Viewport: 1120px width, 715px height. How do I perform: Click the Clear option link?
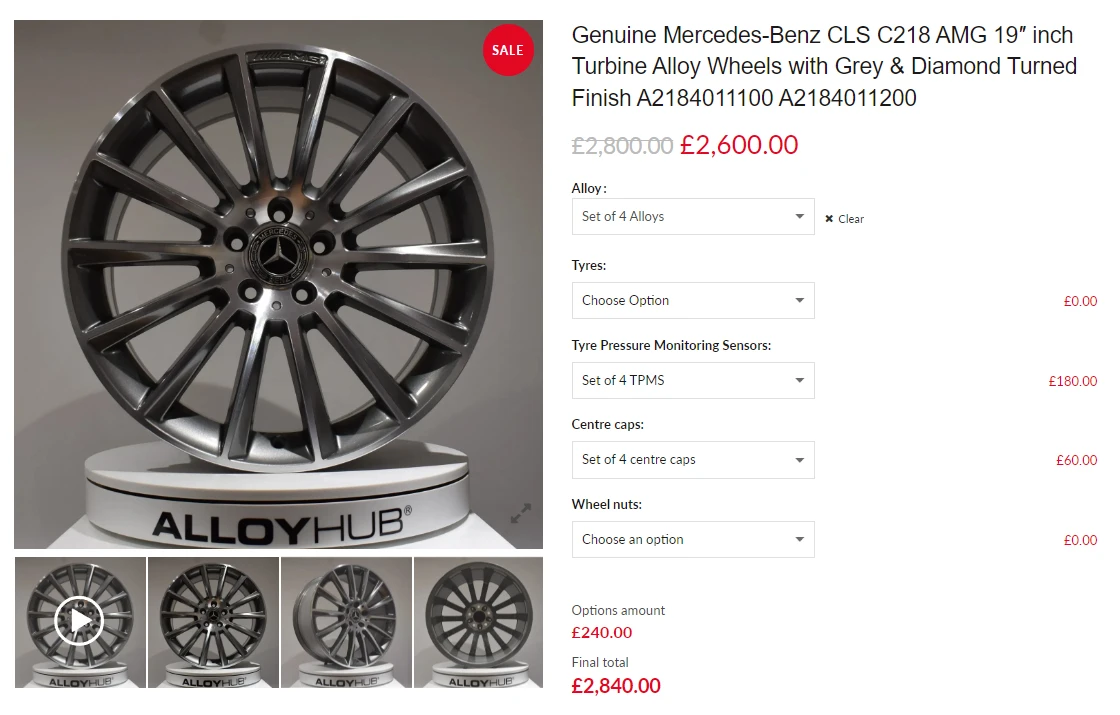pyautogui.click(x=850, y=218)
